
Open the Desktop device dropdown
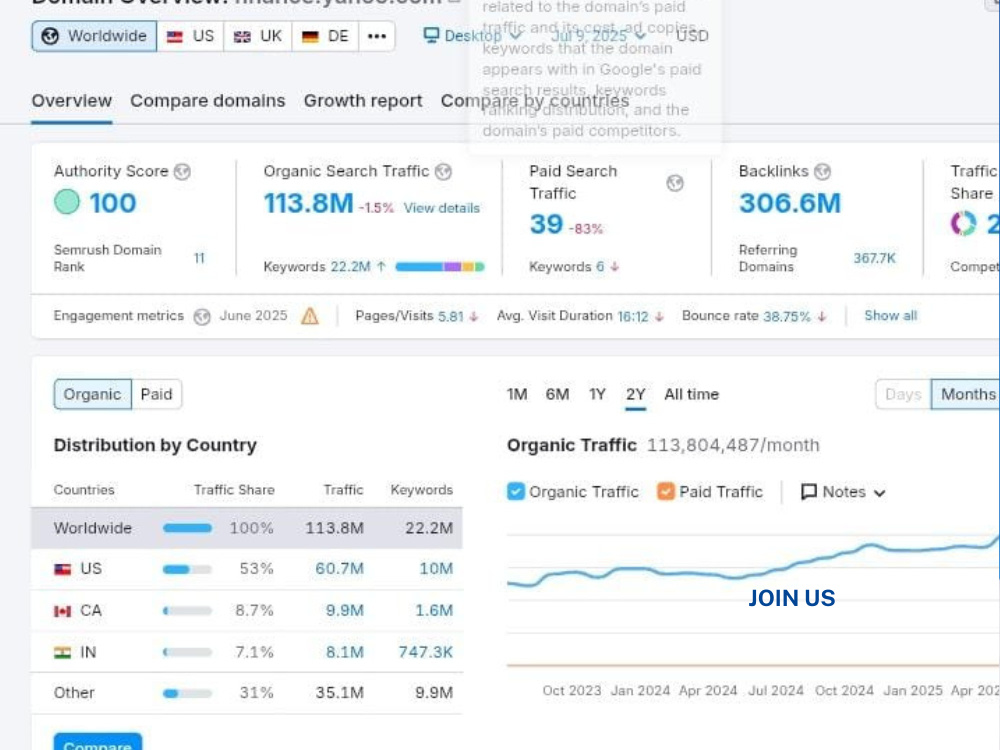tap(473, 36)
